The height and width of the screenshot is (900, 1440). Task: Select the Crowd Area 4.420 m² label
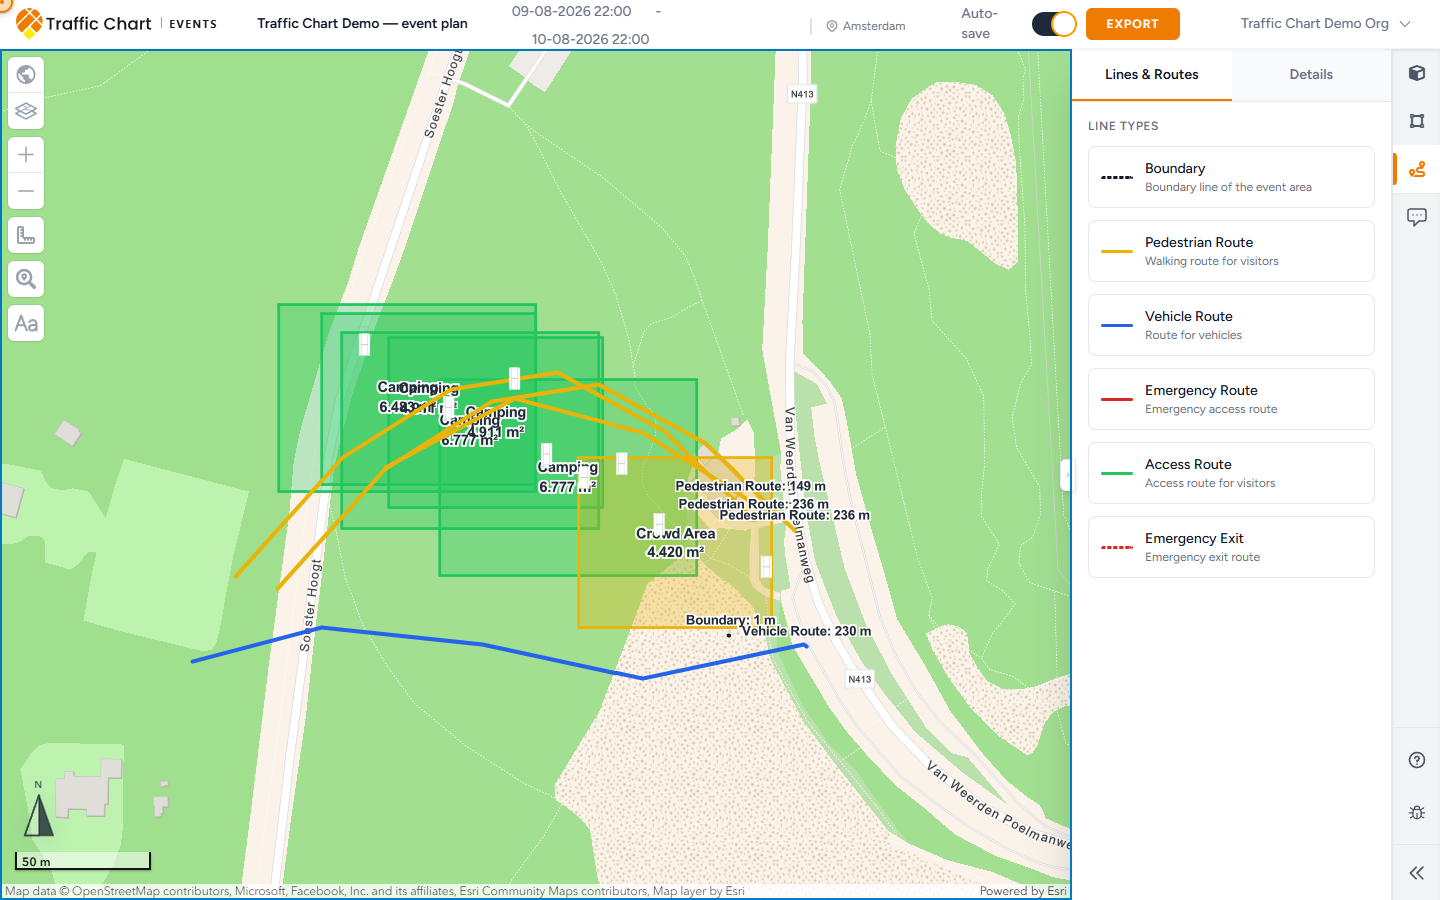click(675, 542)
